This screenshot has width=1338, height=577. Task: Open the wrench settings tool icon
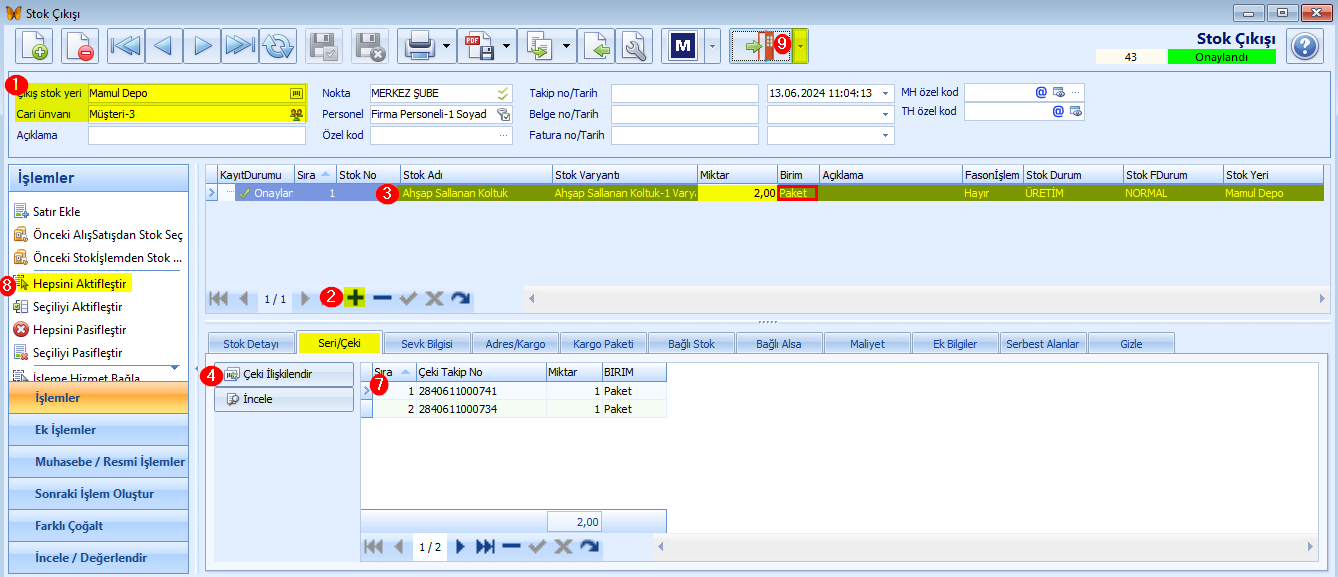point(634,46)
